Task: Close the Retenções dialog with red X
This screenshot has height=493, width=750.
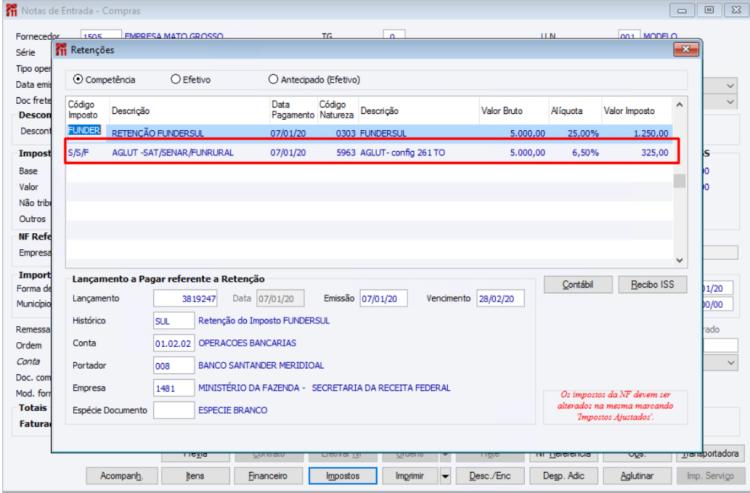Action: [686, 49]
